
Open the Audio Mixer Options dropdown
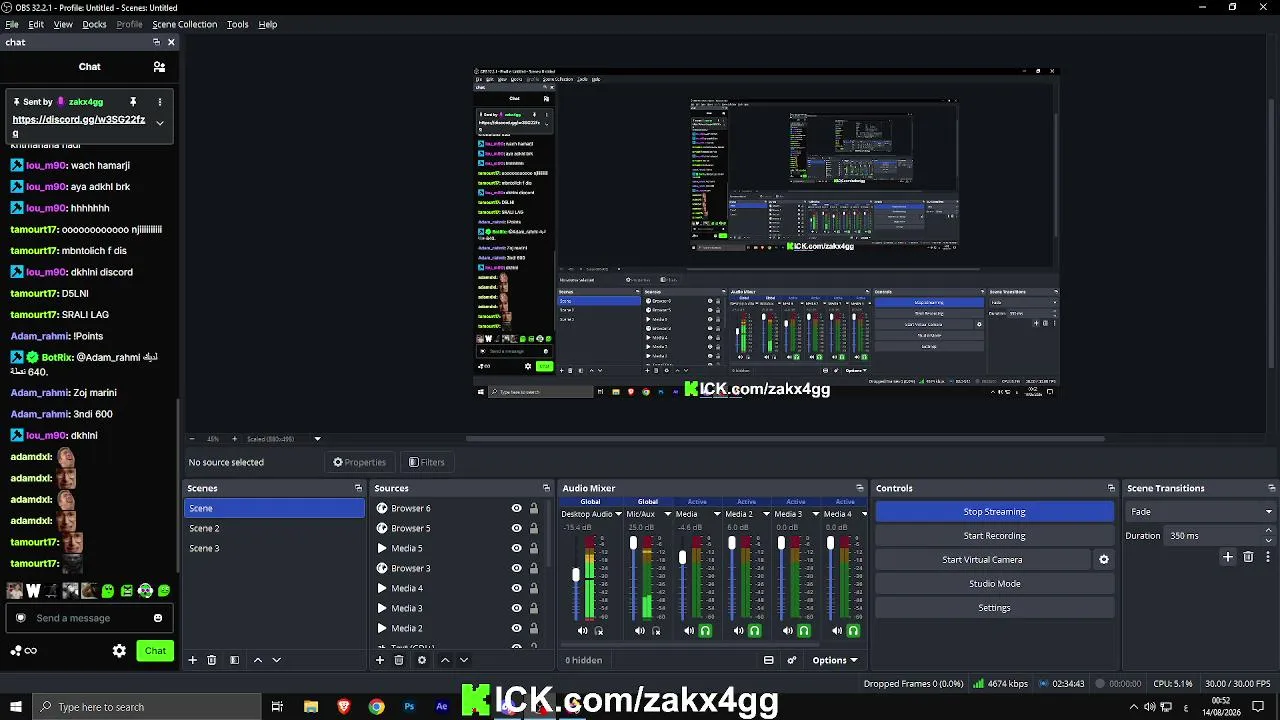click(835, 660)
